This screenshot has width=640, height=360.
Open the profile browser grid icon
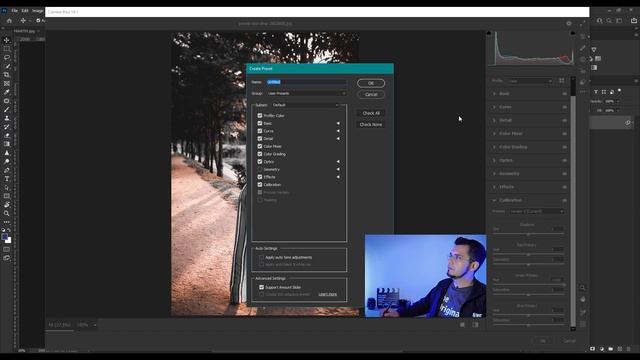[x=562, y=81]
